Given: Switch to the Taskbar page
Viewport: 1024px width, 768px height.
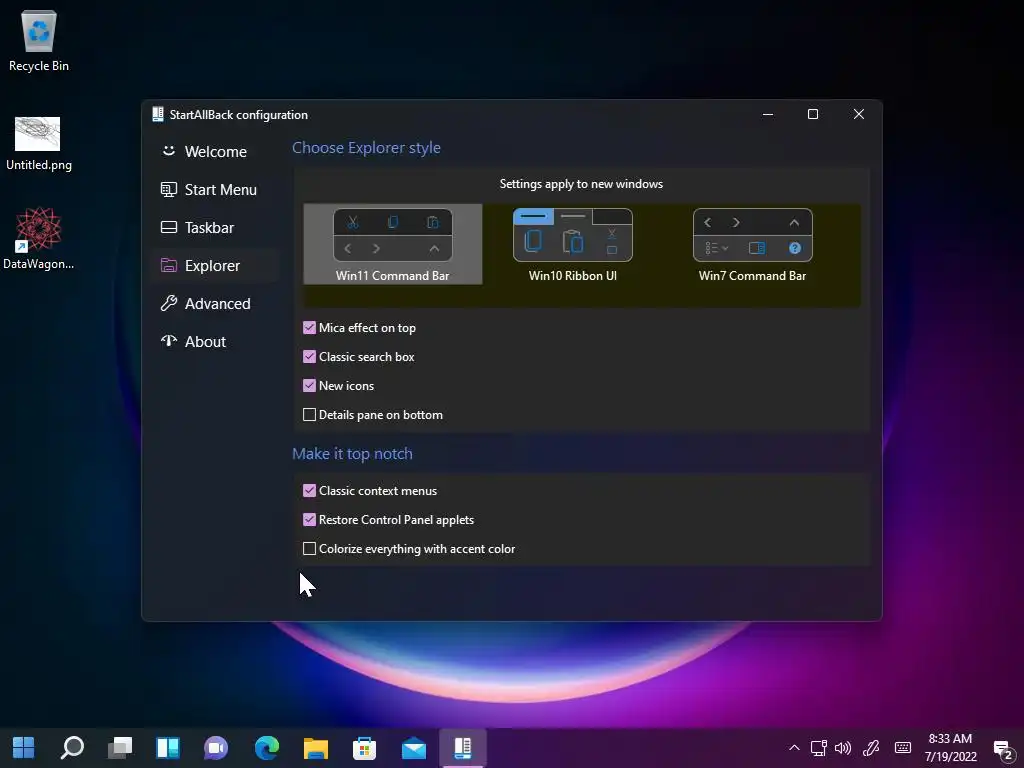Looking at the screenshot, I should [x=215, y=227].
